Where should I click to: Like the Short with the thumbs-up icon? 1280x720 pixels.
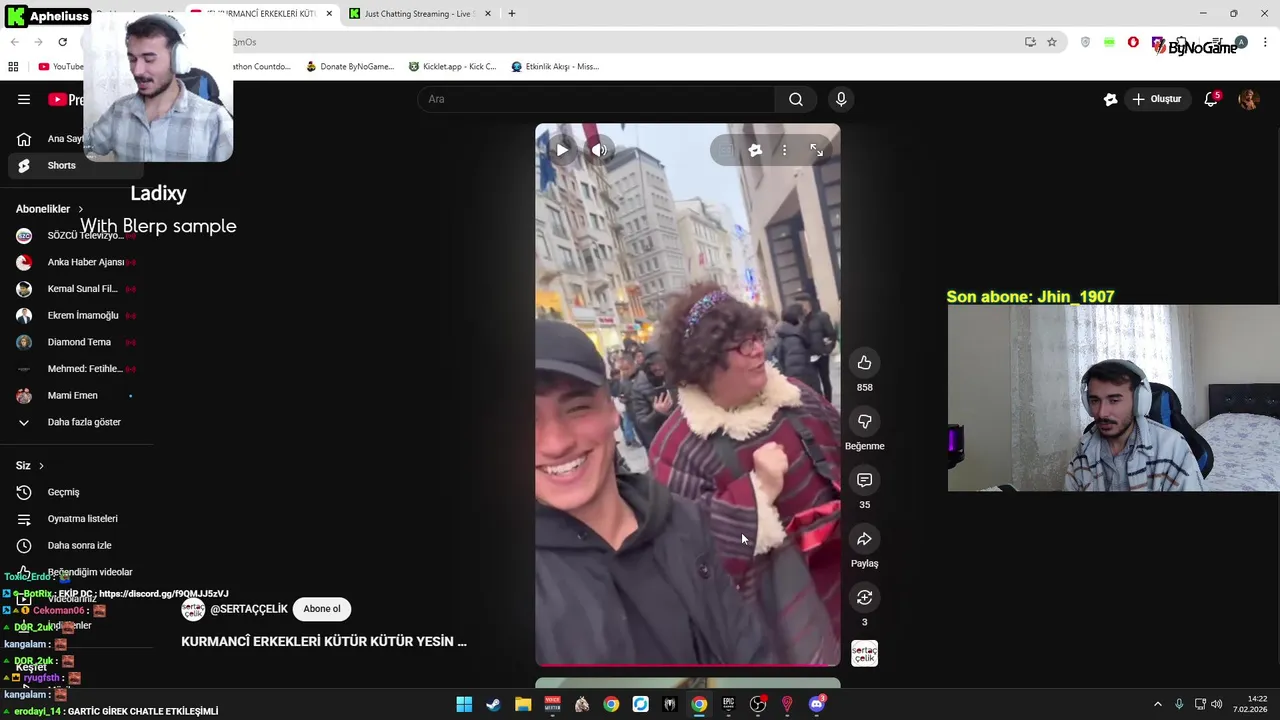pyautogui.click(x=864, y=363)
